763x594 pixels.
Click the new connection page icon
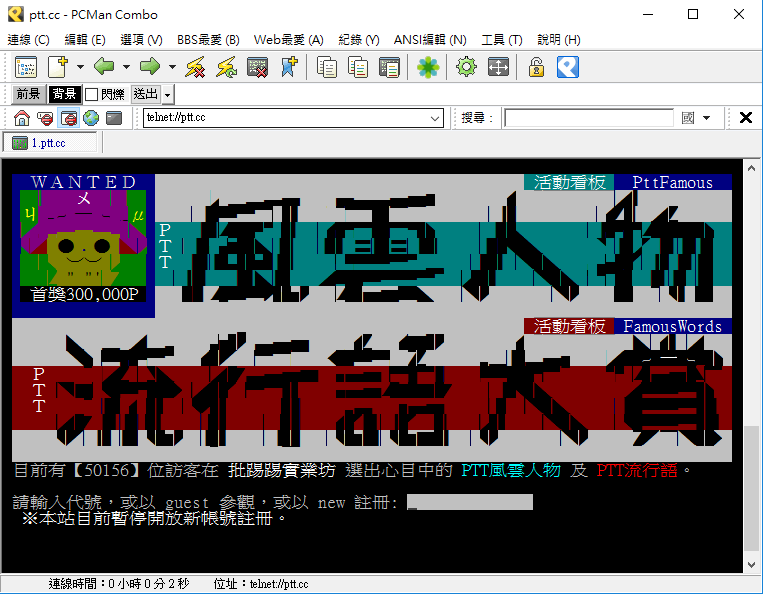pyautogui.click(x=58, y=67)
